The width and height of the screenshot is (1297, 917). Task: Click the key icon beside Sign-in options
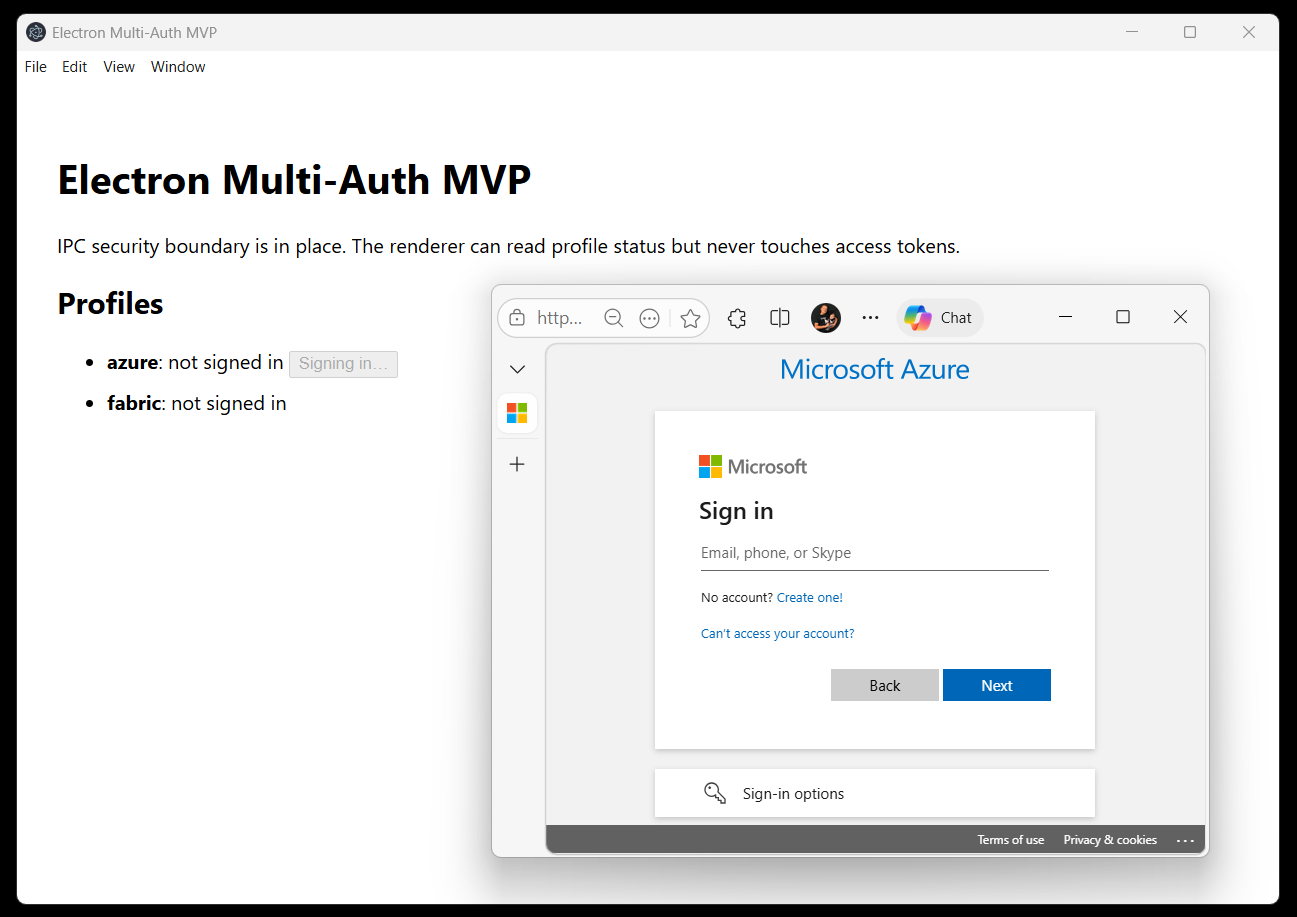715,793
